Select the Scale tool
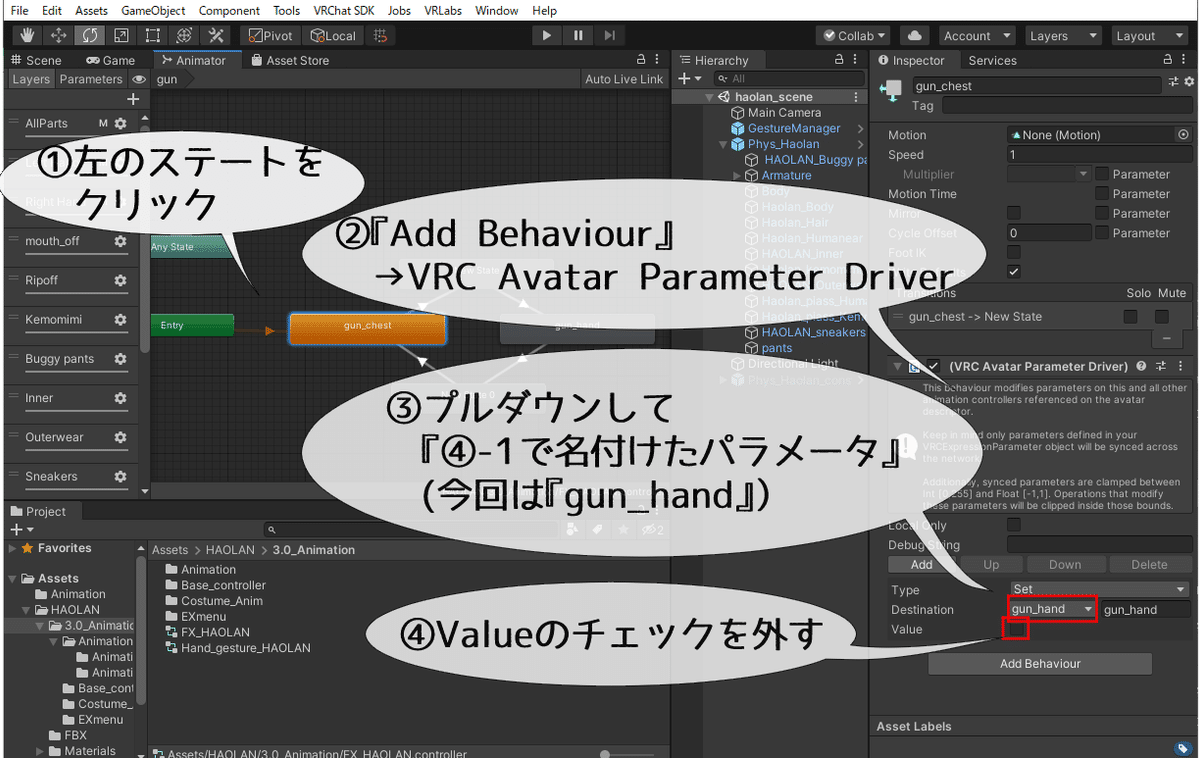The width and height of the screenshot is (1200, 758). pyautogui.click(x=120, y=35)
